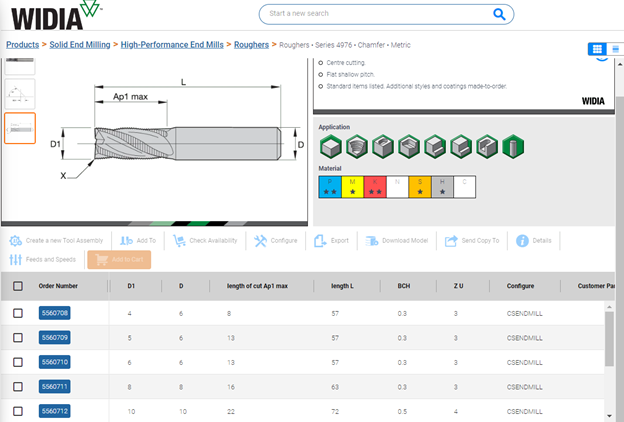The image size is (624, 422).
Task: Click the first green Application hexagon icon
Action: [329, 146]
